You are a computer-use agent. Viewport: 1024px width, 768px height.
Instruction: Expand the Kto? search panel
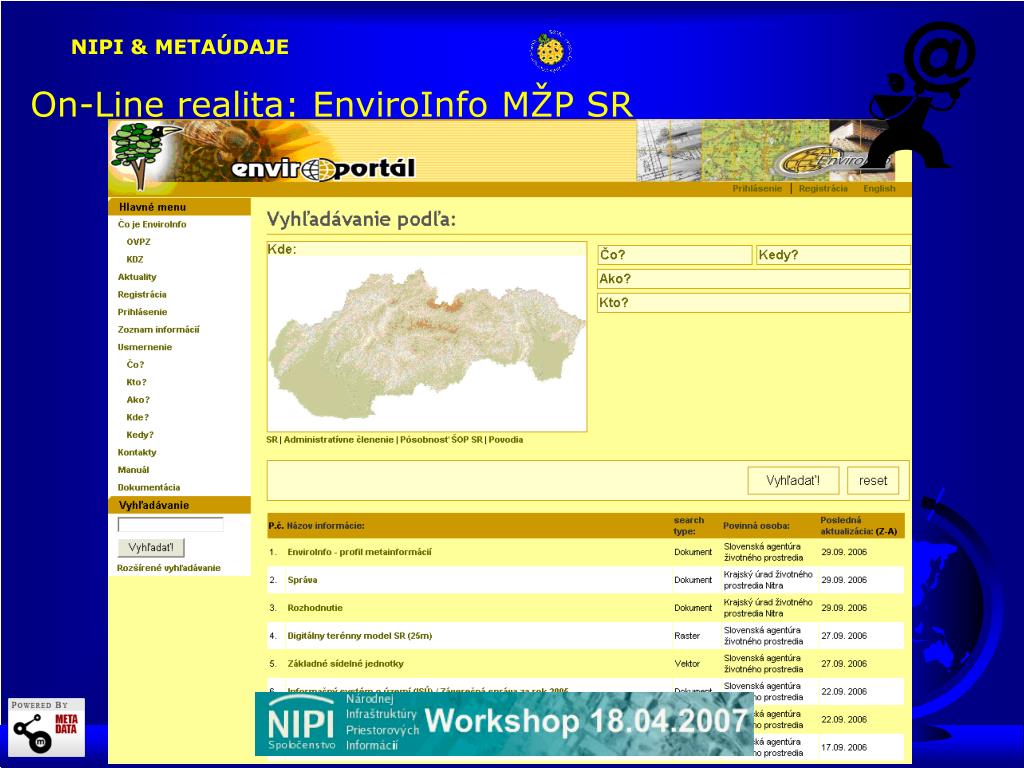coord(754,303)
